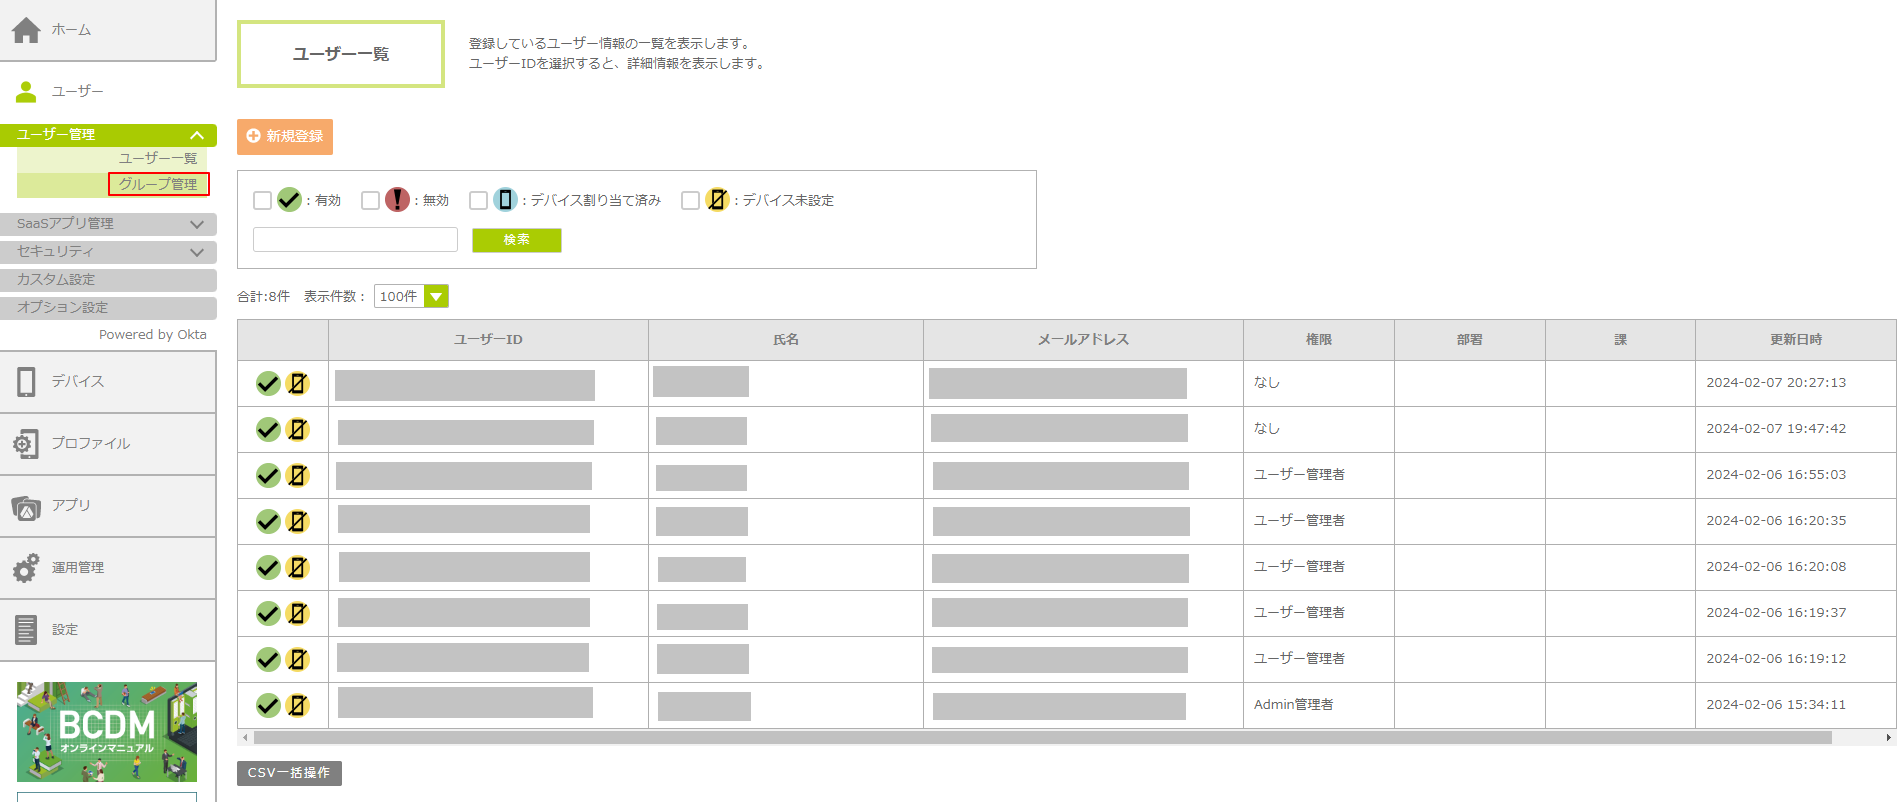Click the user search text field
Screen dimensions: 1899x802
355,240
